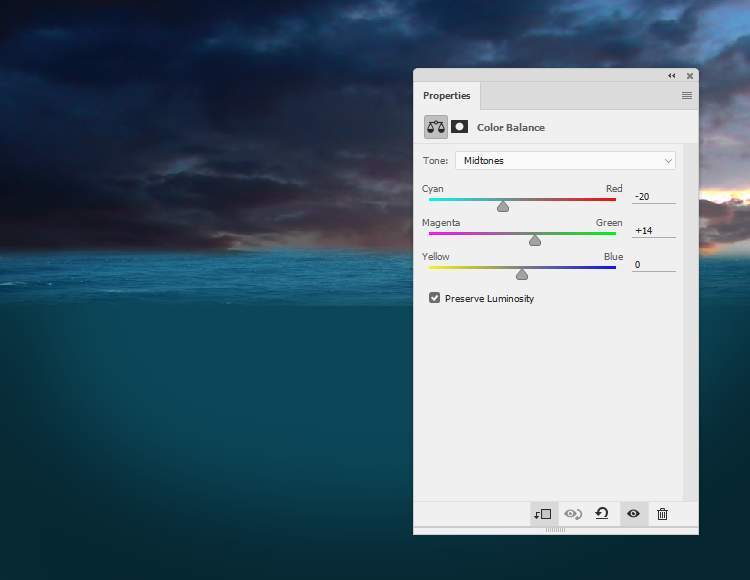Image resolution: width=750 pixels, height=580 pixels.
Task: Click the Red label
Action: (614, 188)
